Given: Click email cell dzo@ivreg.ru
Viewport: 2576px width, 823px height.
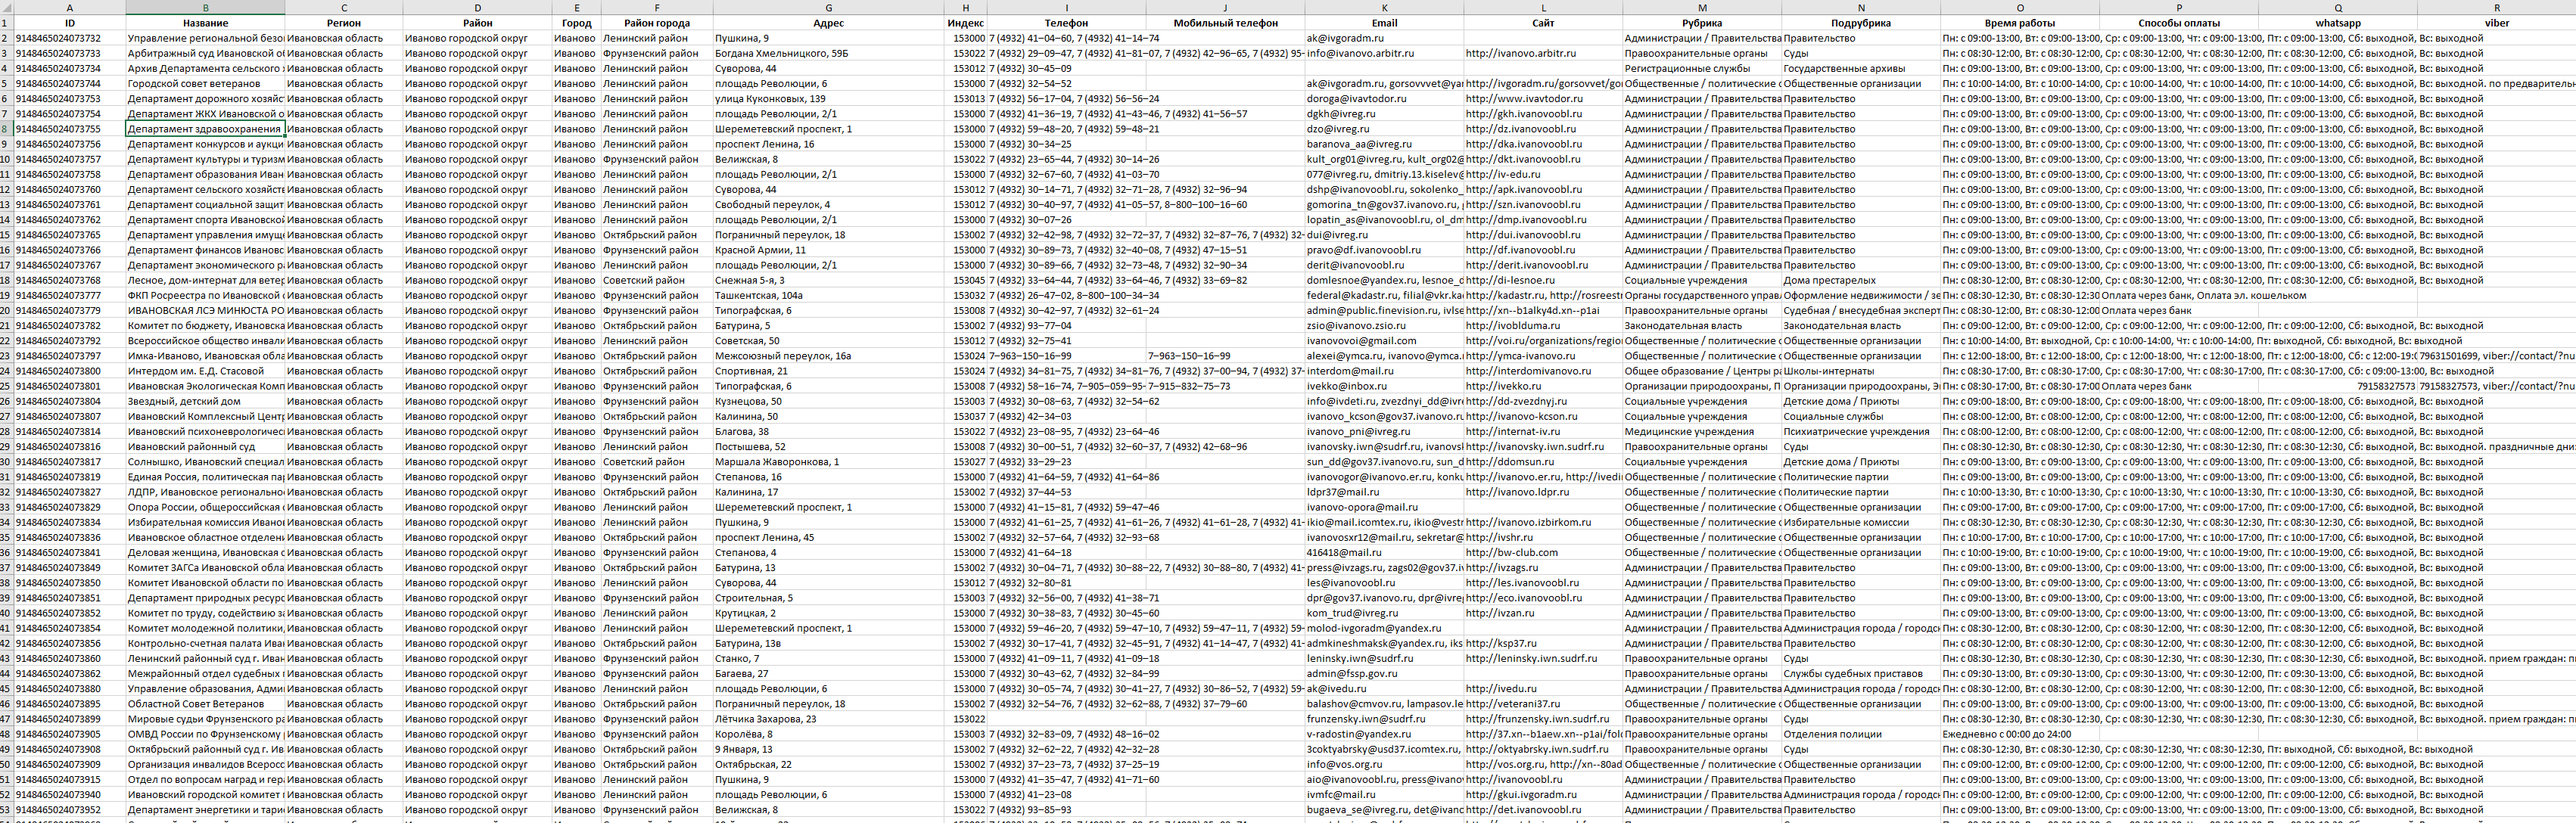Looking at the screenshot, I should tap(1384, 129).
